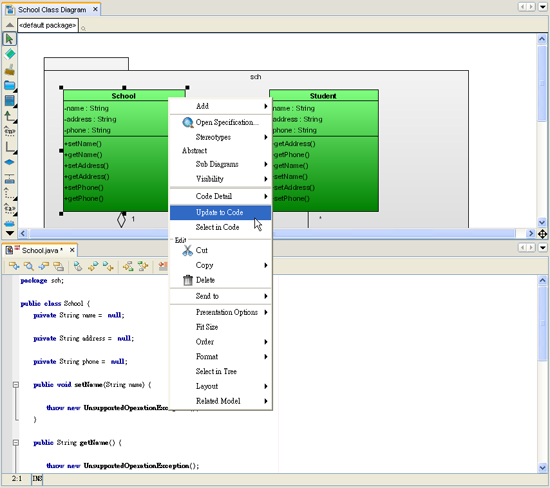Viewport: 550px width, 488px height.
Task: Close the School Class Diagram tab
Action: (95, 9)
